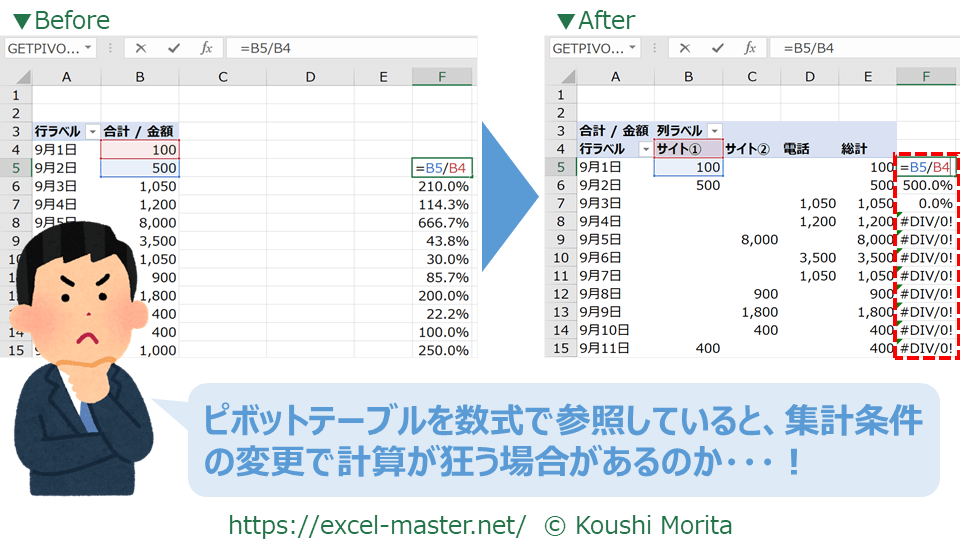Click the Before formula bar input showing =B5/B4
The image size is (960, 540).
[x=350, y=48]
